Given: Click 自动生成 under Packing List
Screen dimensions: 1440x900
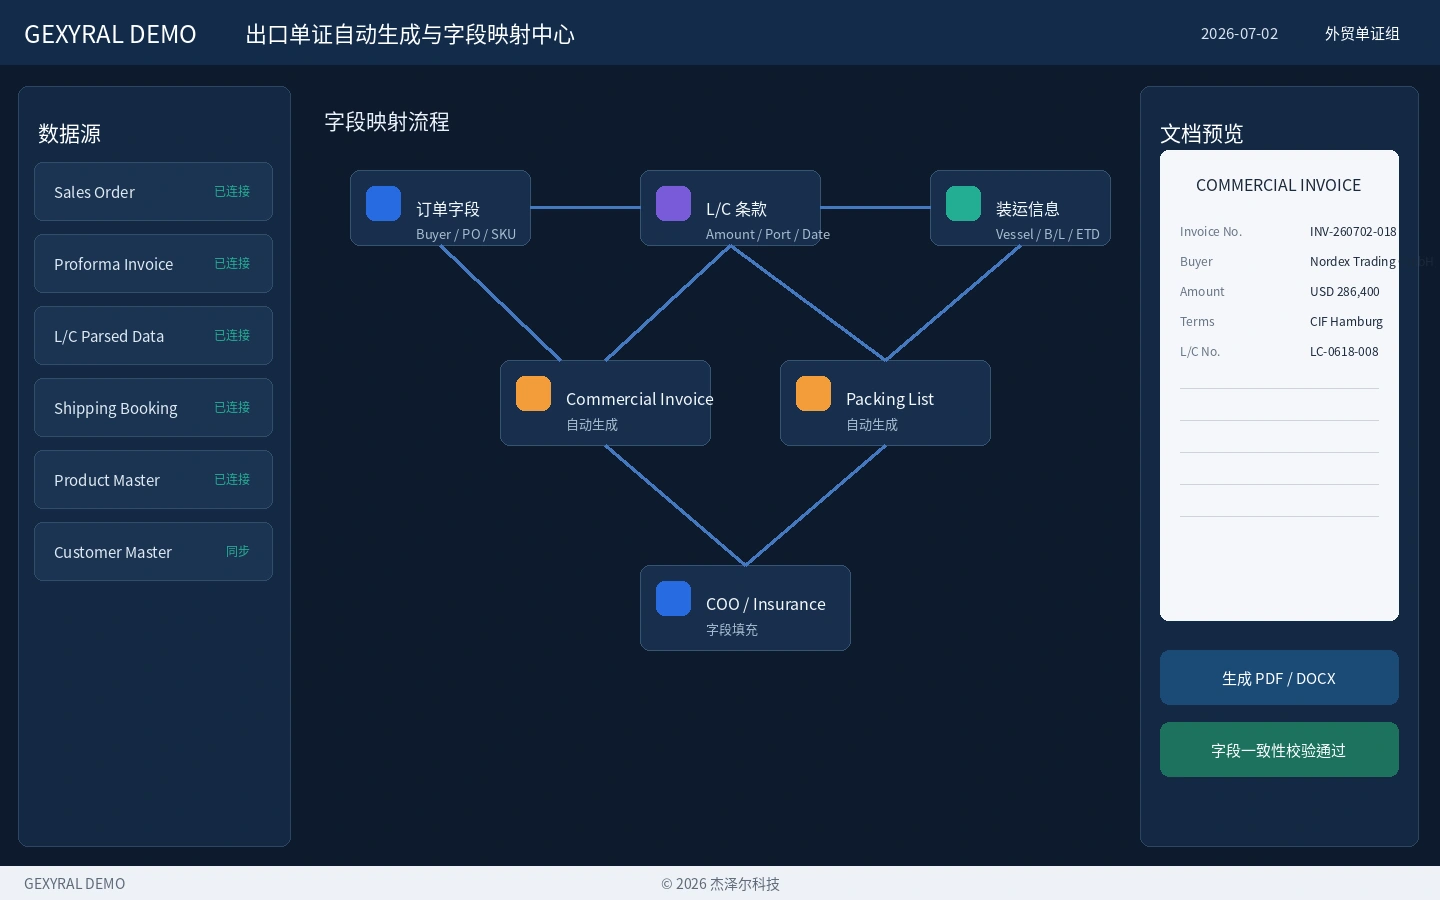Looking at the screenshot, I should 872,424.
